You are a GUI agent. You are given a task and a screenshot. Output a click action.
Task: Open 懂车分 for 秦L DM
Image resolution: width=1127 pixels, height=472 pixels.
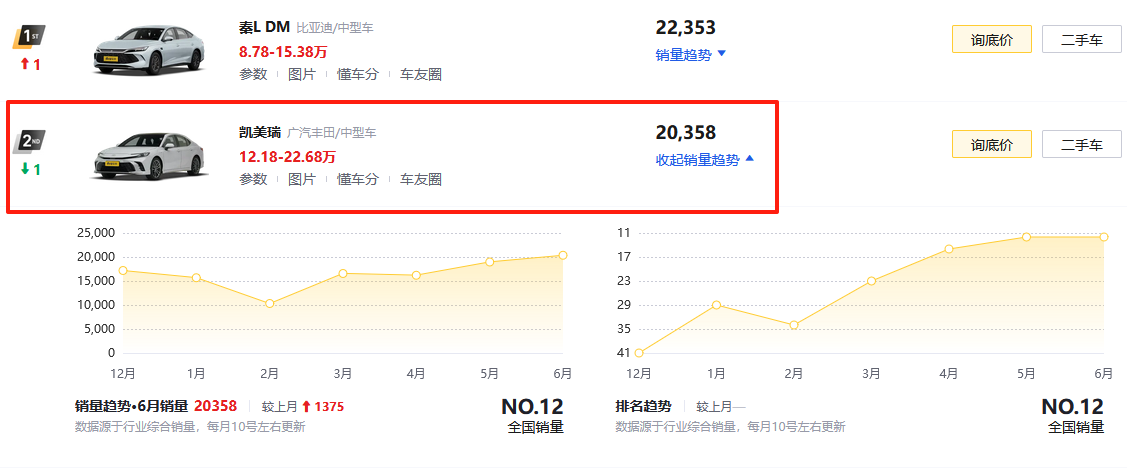click(x=357, y=74)
